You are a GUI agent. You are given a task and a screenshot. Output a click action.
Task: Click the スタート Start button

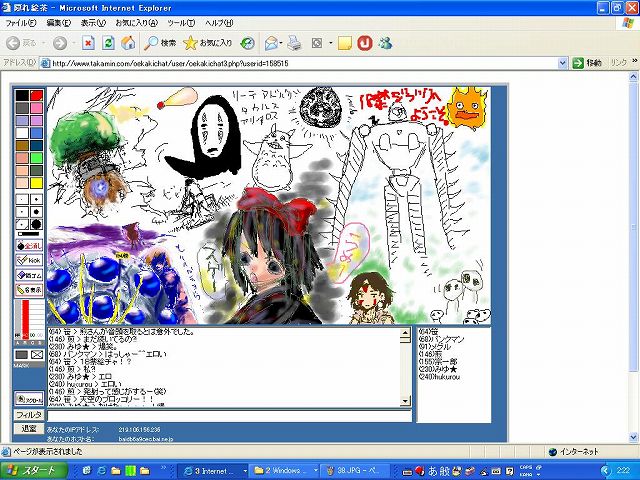tap(33, 471)
